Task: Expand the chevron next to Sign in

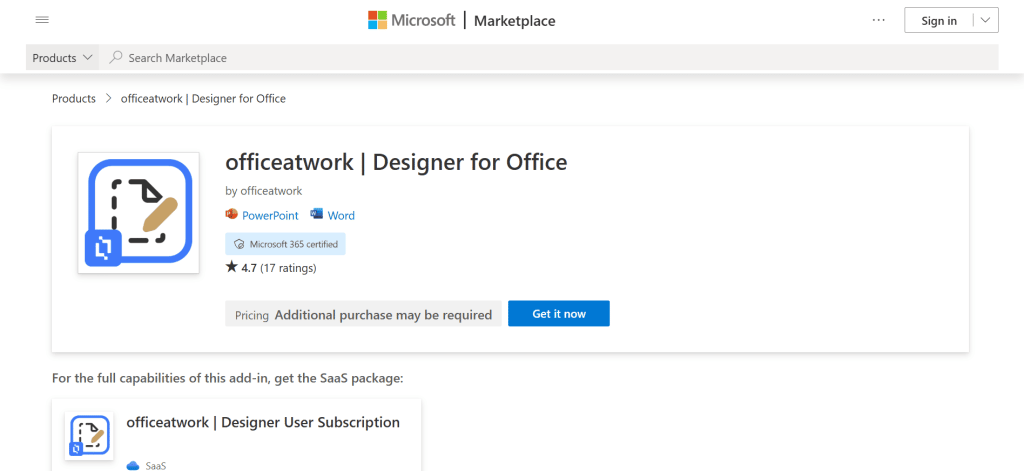Action: (x=985, y=20)
